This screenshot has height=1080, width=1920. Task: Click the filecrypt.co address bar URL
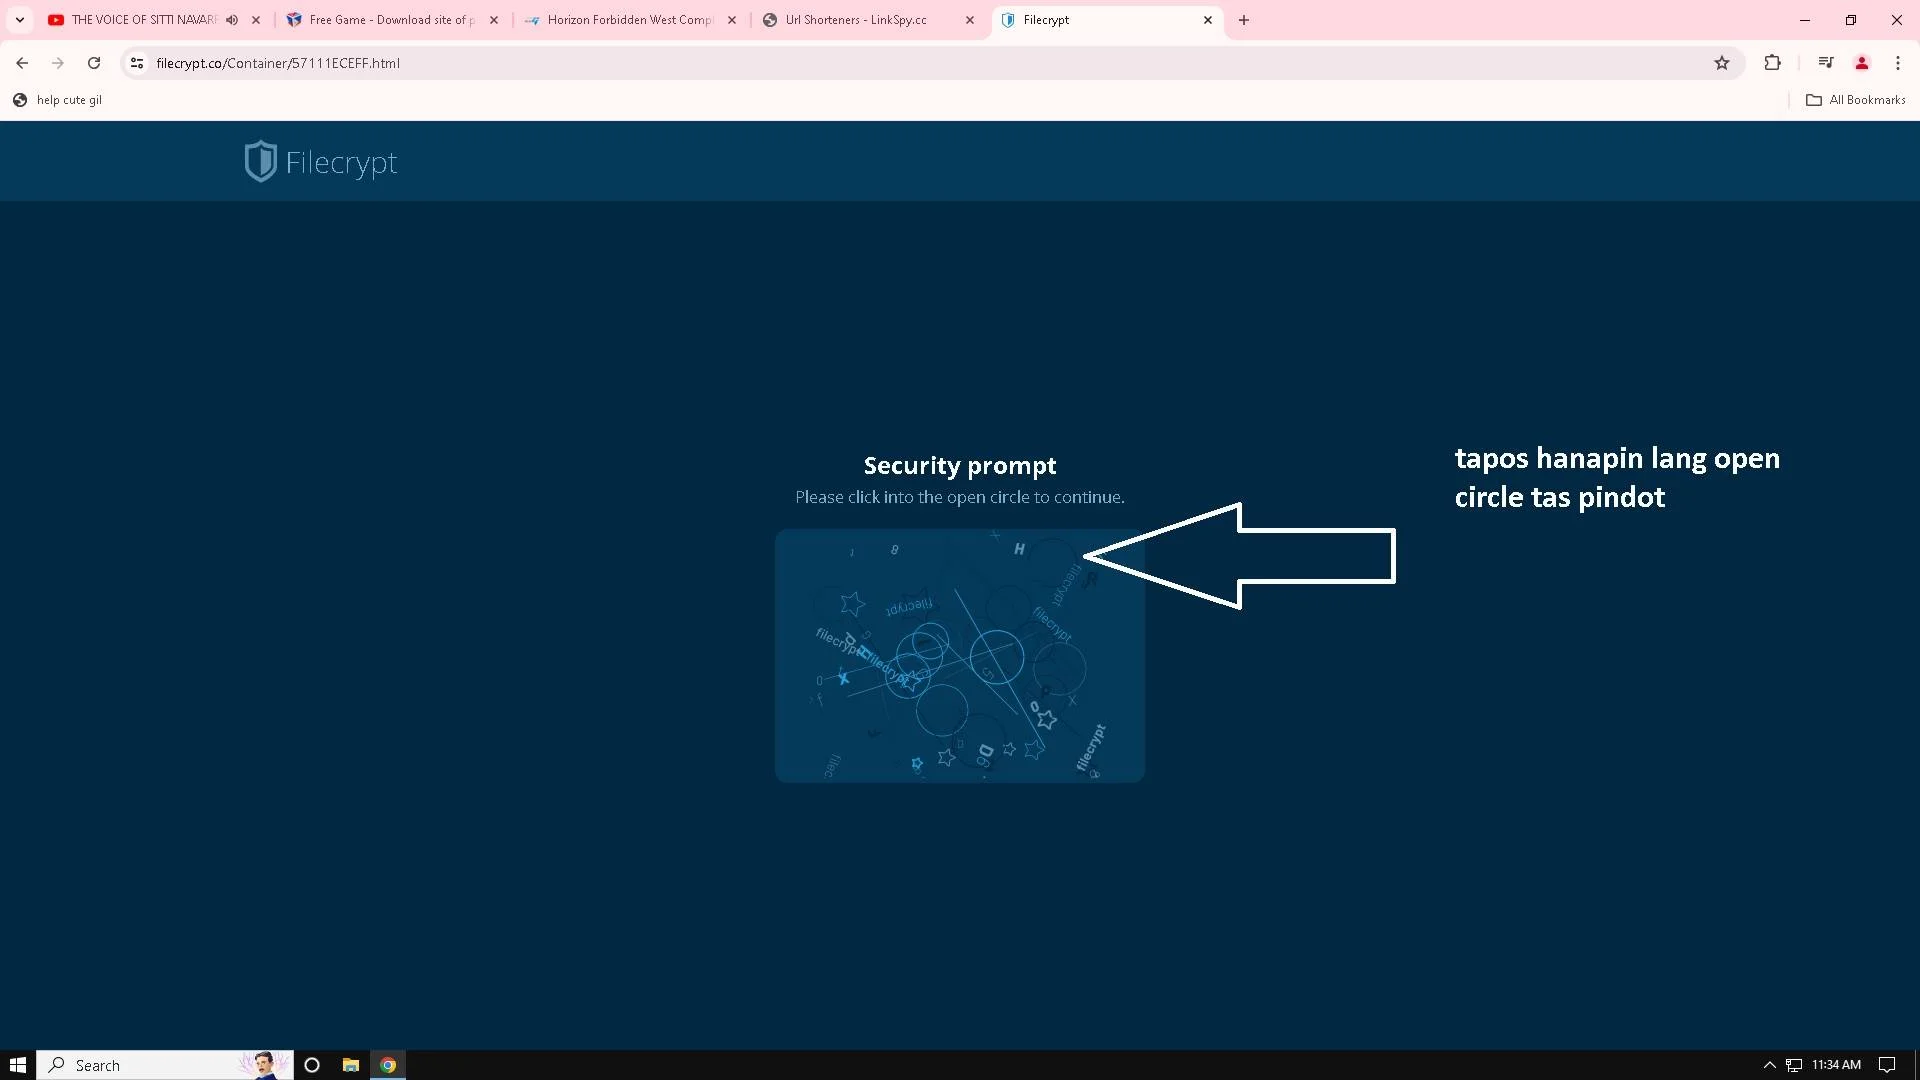[x=278, y=63]
